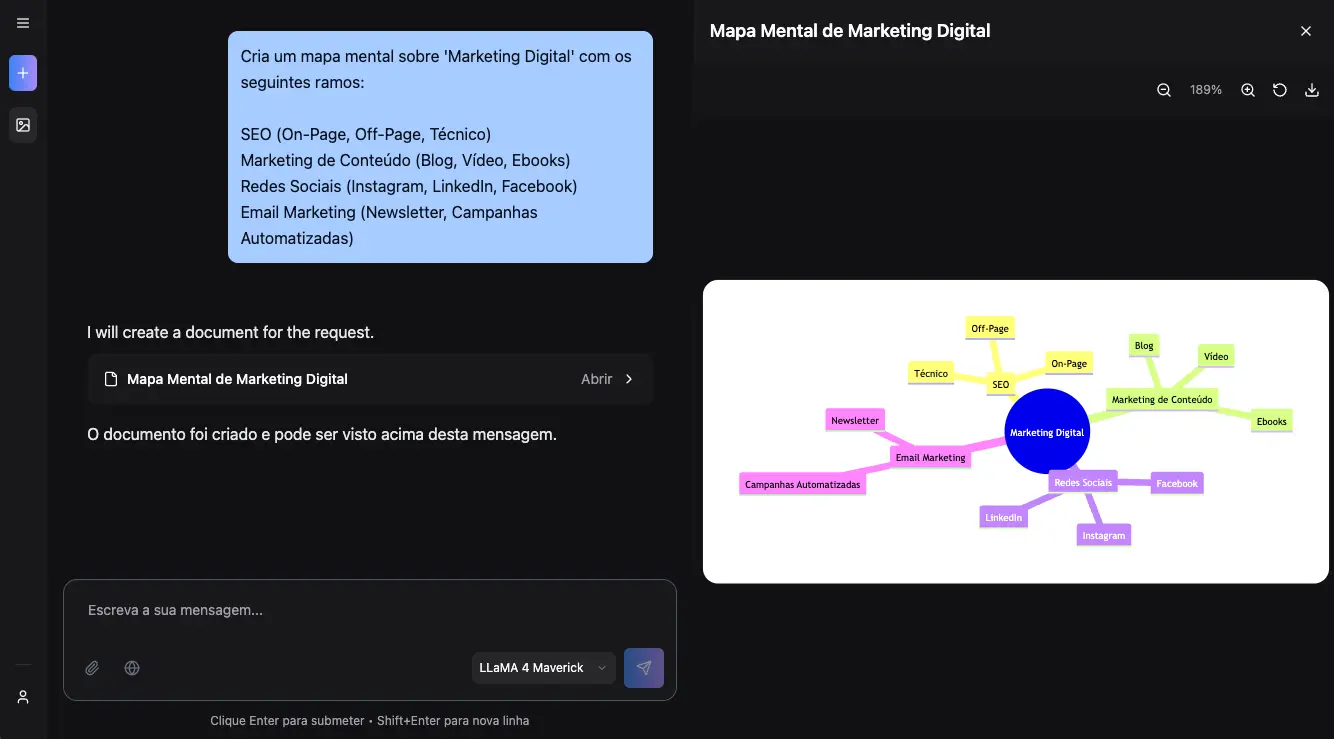Select the Blog node
Image resolution: width=1334 pixels, height=739 pixels.
coord(1144,345)
